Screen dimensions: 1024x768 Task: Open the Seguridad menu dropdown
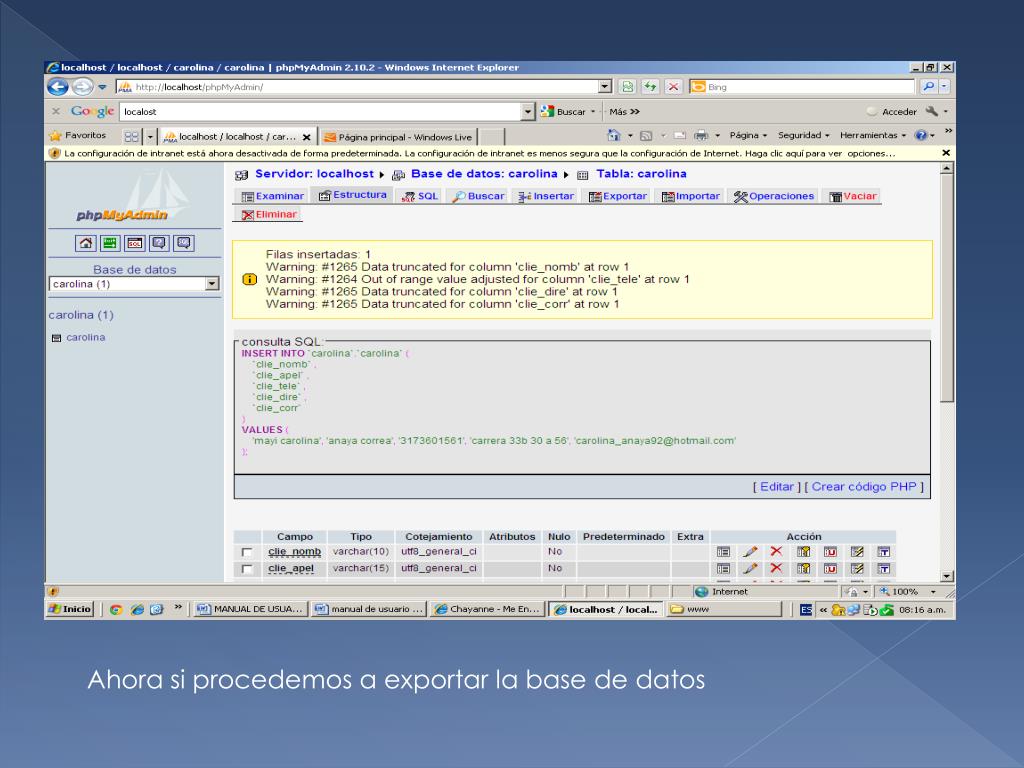[x=803, y=135]
